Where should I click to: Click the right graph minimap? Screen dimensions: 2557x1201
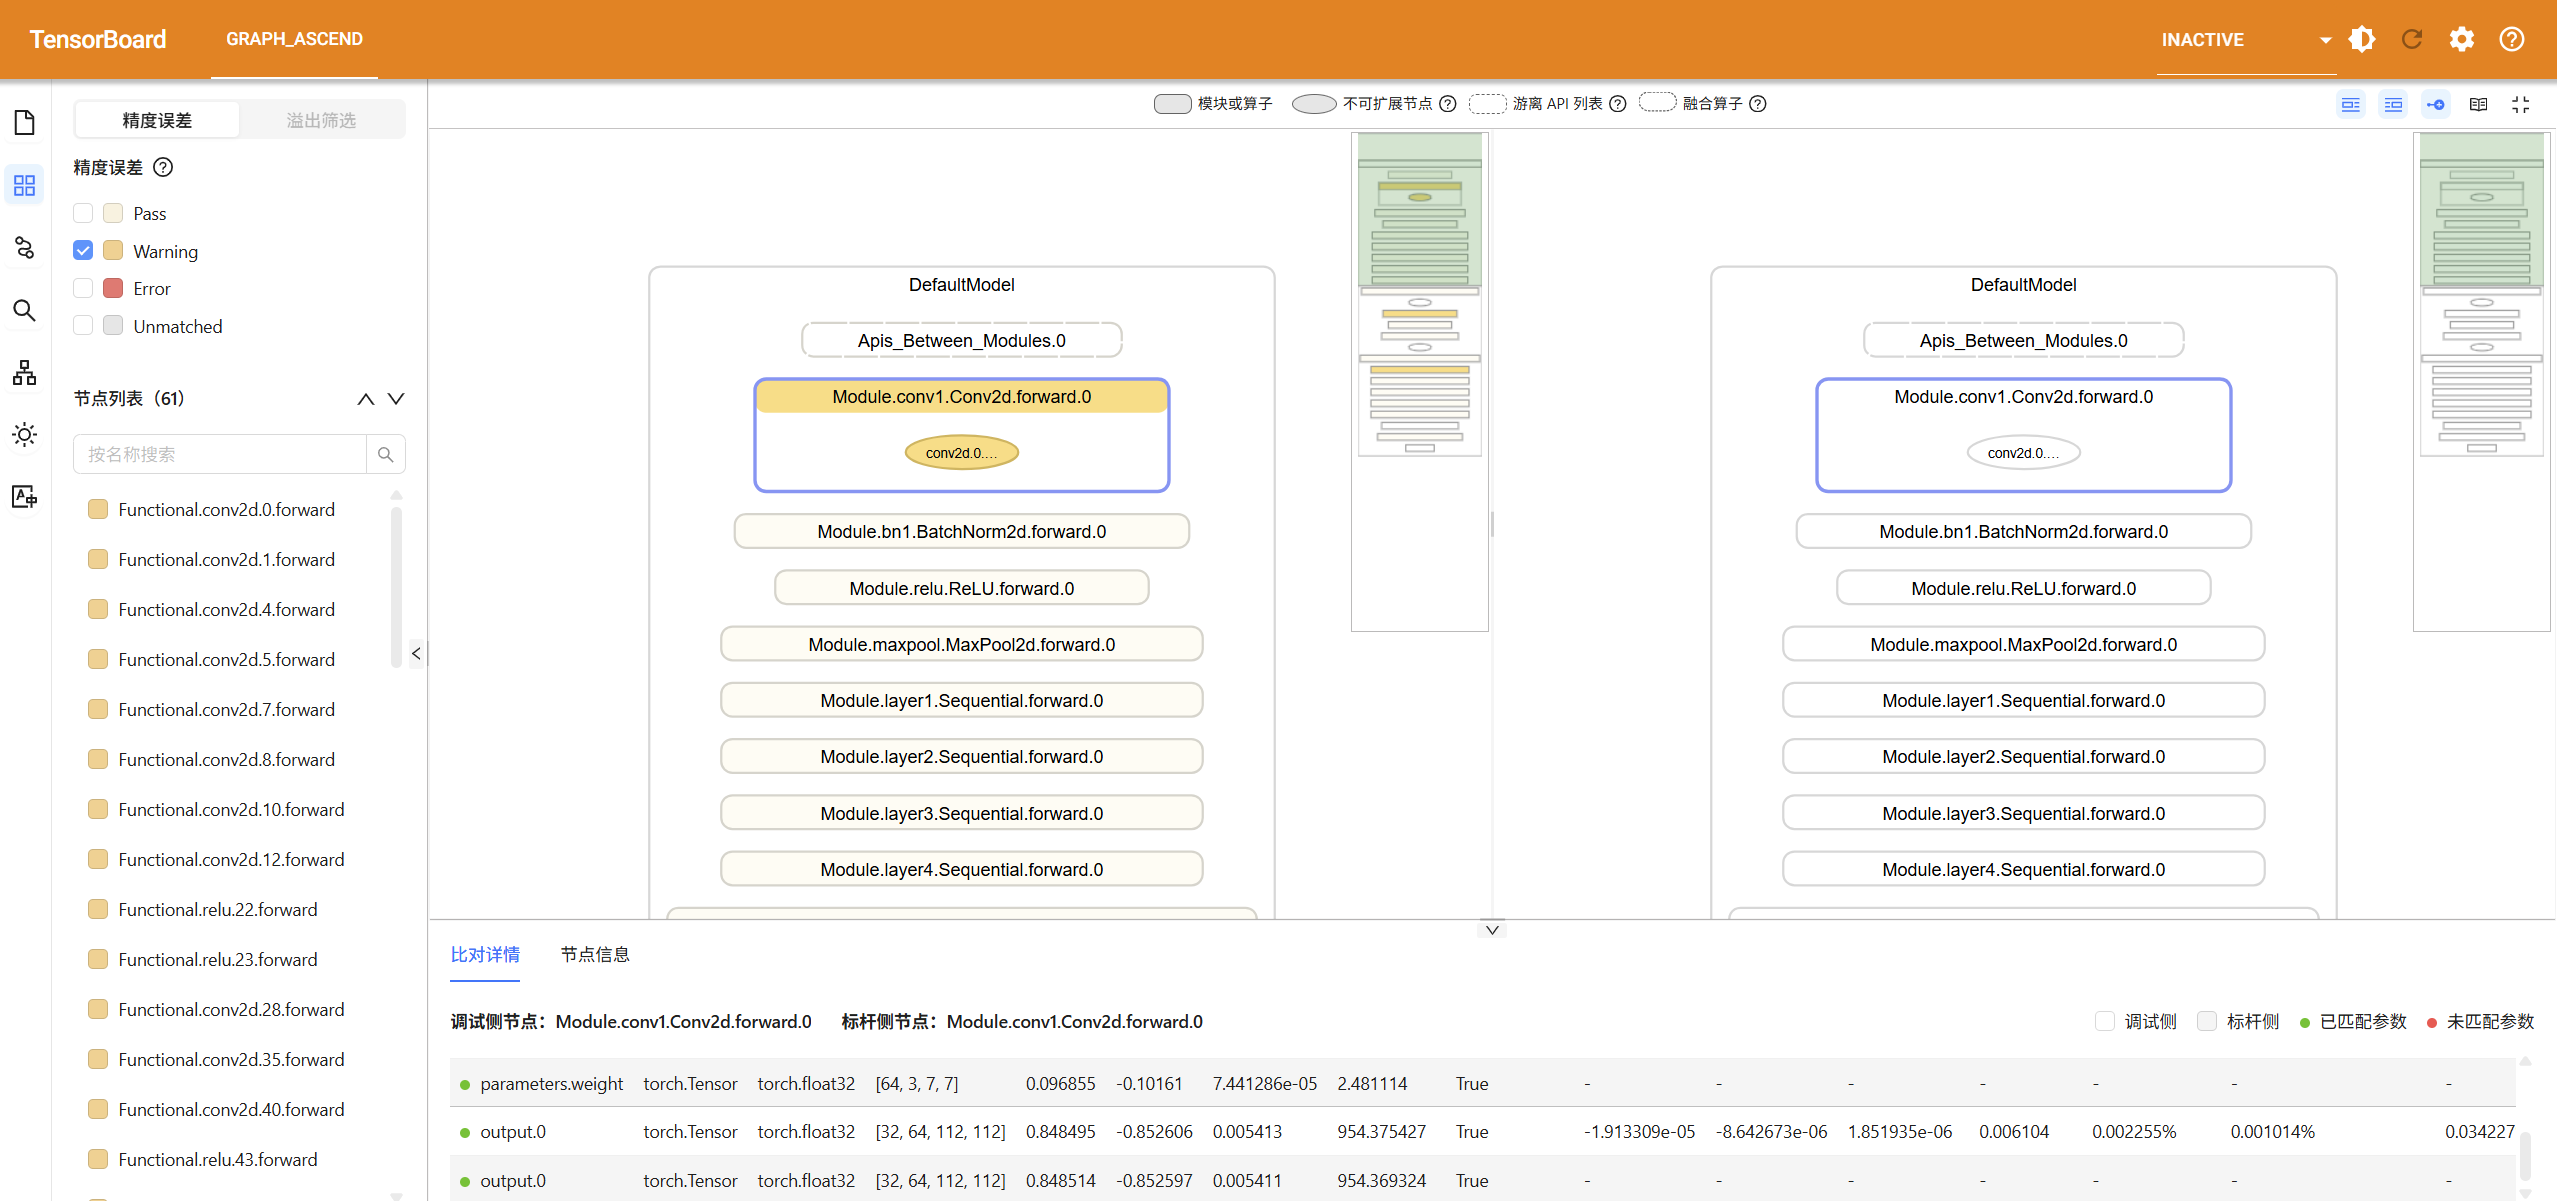(x=2481, y=382)
